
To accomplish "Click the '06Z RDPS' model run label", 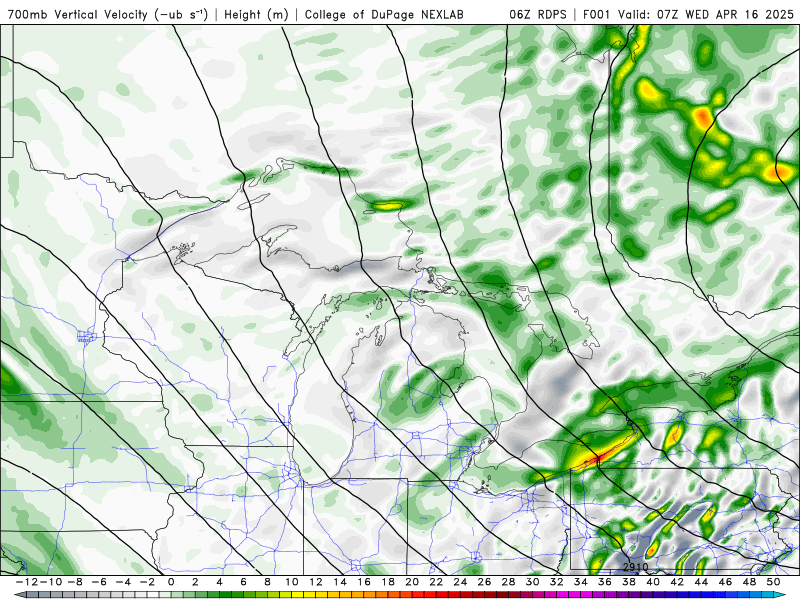I will (537, 14).
